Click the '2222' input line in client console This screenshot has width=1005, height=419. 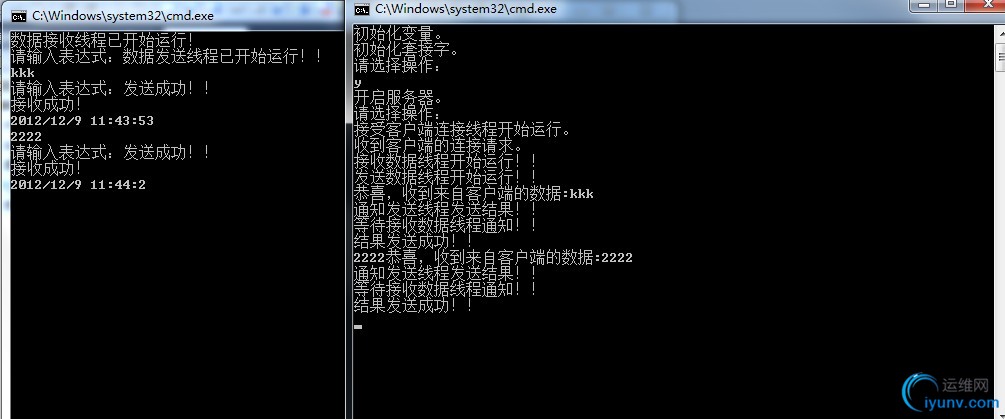[x=26, y=136]
